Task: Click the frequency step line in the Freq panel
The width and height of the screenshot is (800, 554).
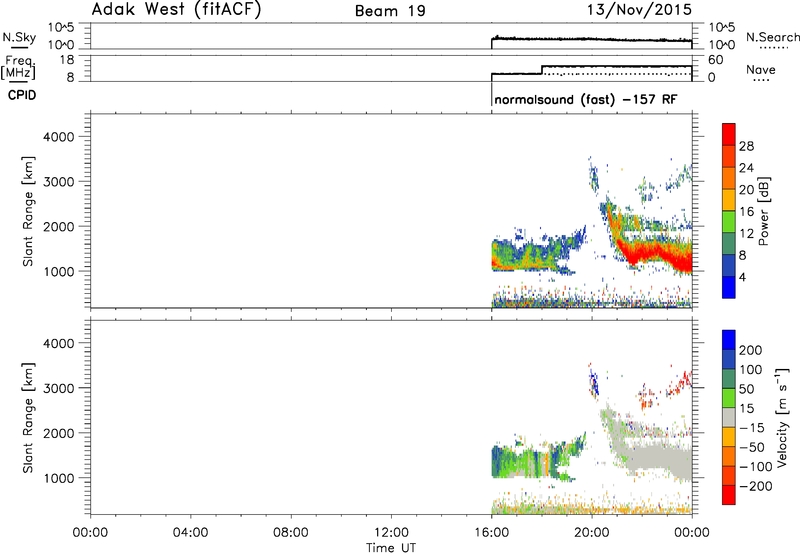Action: pyautogui.click(x=592, y=68)
